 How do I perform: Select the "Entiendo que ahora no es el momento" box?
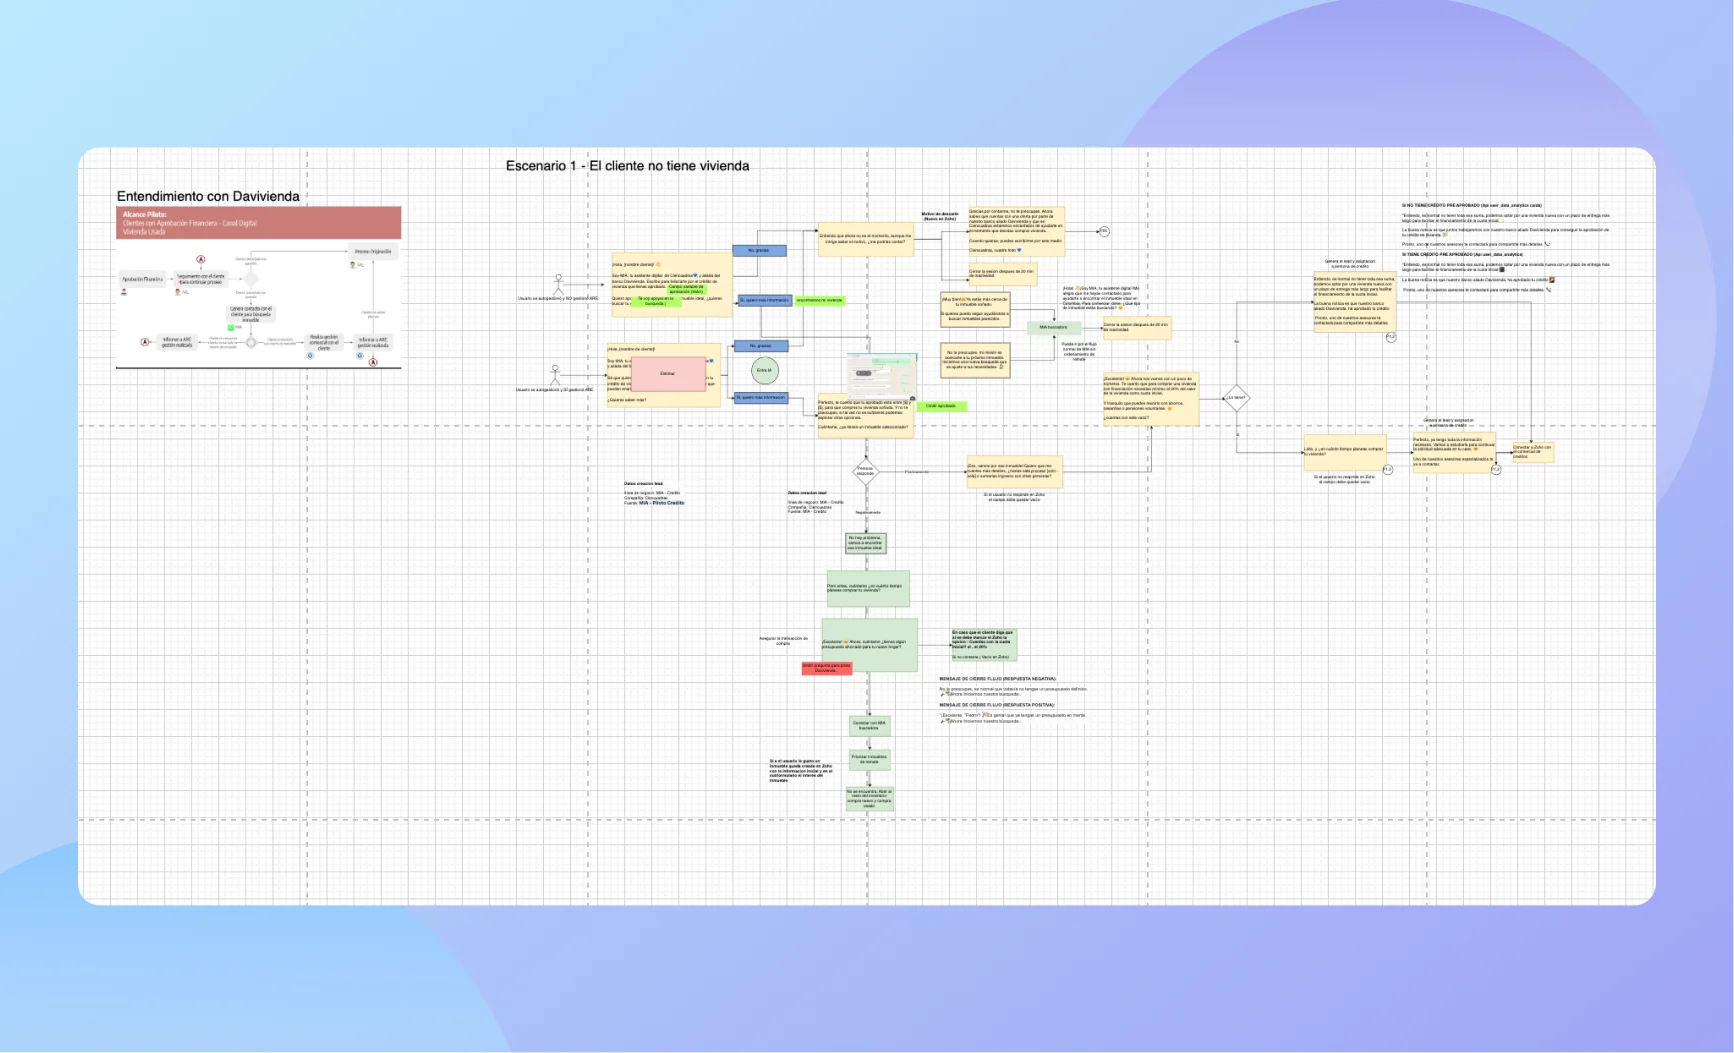coord(865,240)
